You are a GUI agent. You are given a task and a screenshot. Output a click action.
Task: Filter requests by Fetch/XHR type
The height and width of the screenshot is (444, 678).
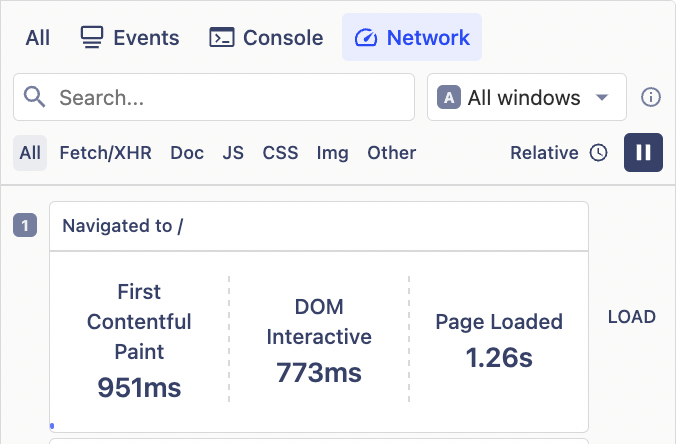click(x=105, y=153)
